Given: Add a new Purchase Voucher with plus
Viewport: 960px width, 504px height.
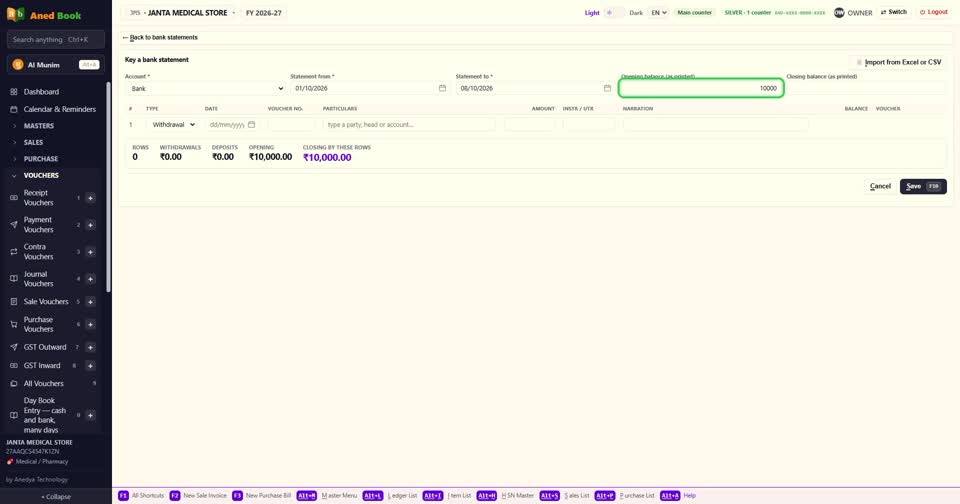Looking at the screenshot, I should click(91, 324).
